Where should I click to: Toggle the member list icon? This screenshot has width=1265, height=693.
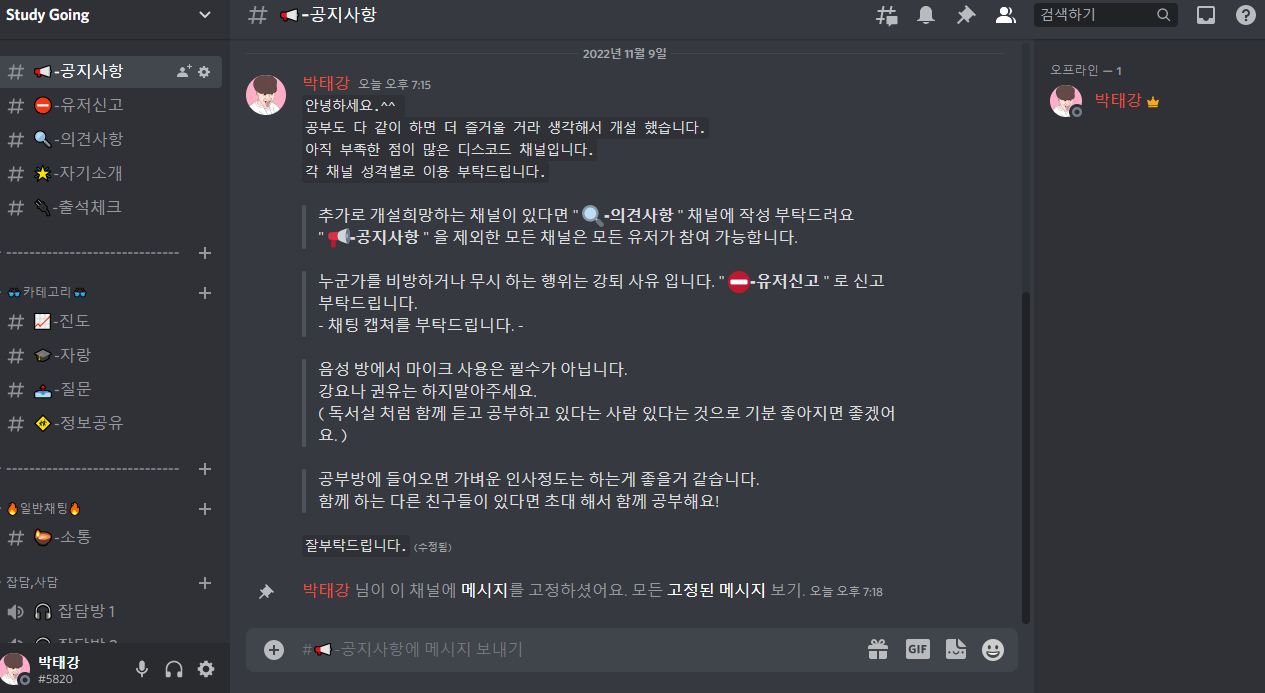(x=1005, y=15)
